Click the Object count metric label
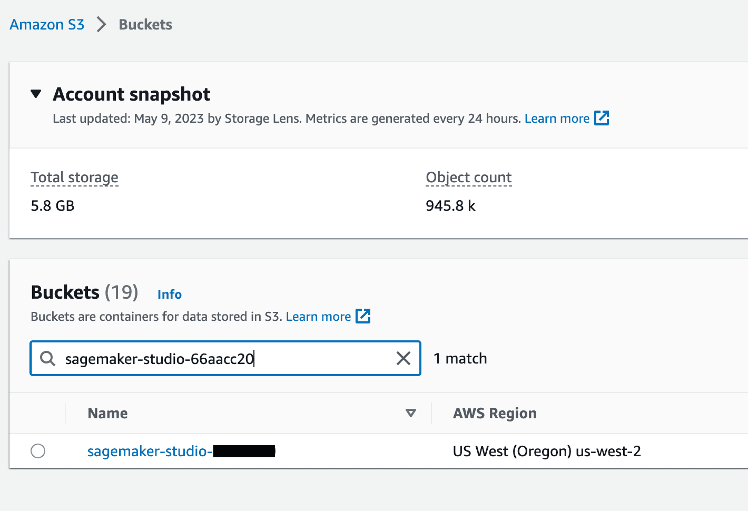The width and height of the screenshot is (750, 512). 469,178
